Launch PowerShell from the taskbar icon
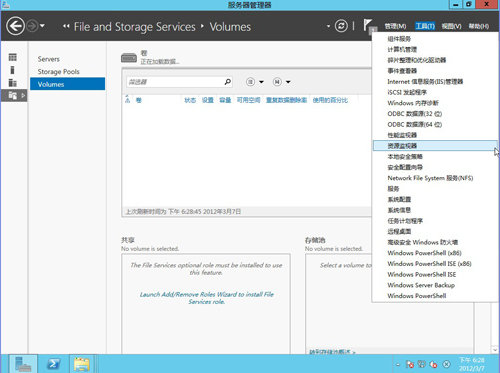The image size is (500, 373). coord(53,364)
